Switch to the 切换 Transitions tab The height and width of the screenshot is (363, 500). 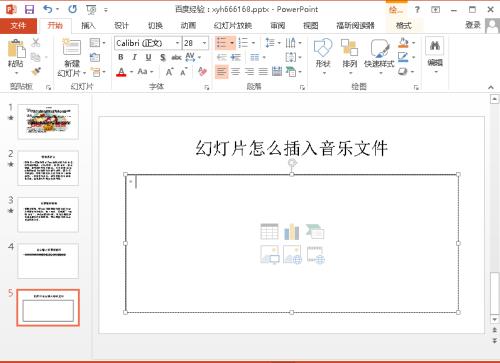(x=155, y=25)
